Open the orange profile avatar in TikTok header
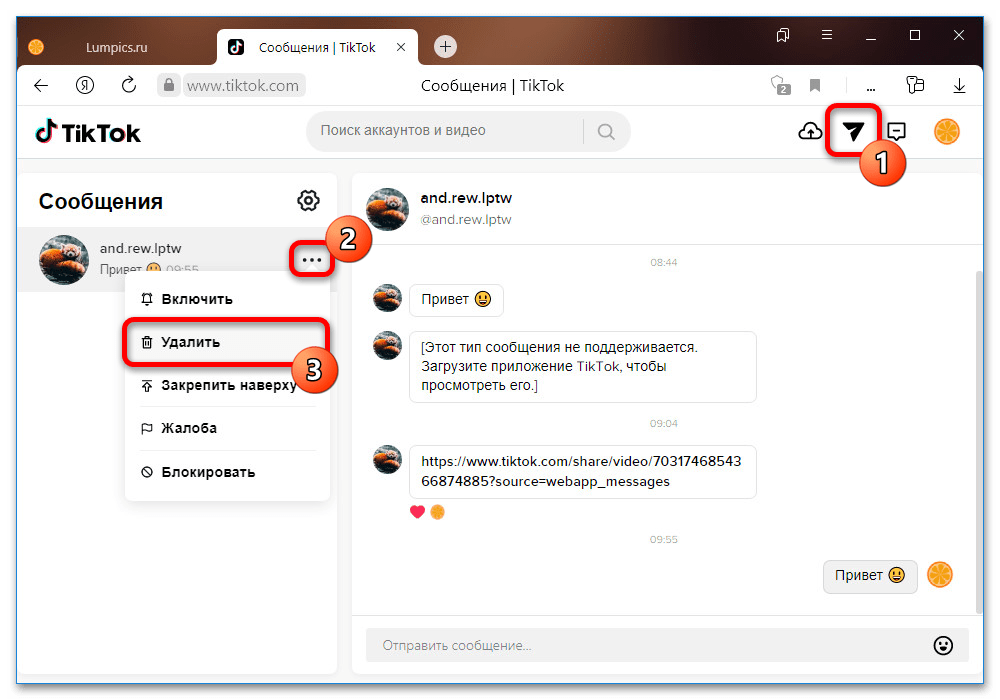 tap(946, 131)
